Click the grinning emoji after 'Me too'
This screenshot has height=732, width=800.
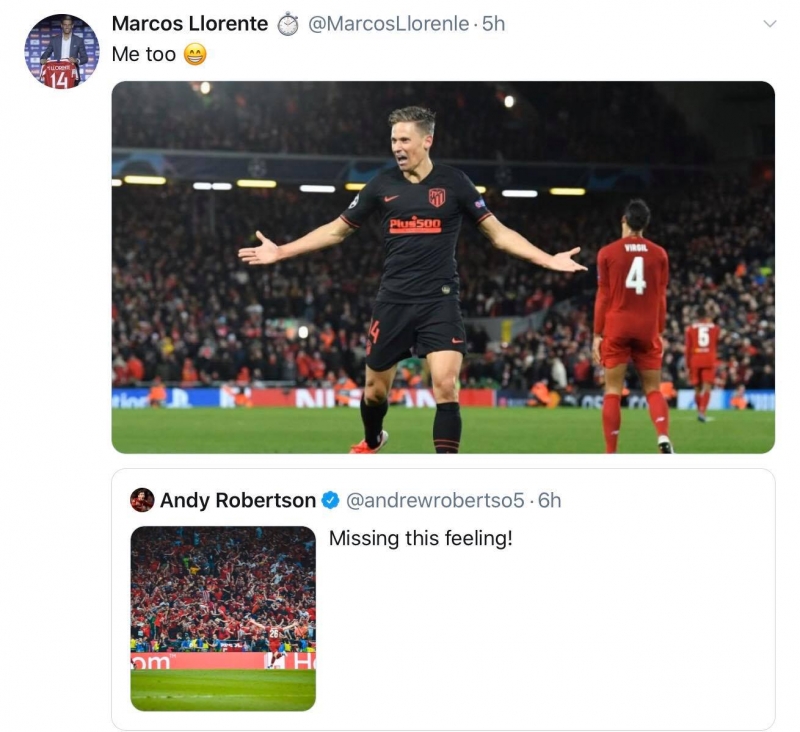195,54
